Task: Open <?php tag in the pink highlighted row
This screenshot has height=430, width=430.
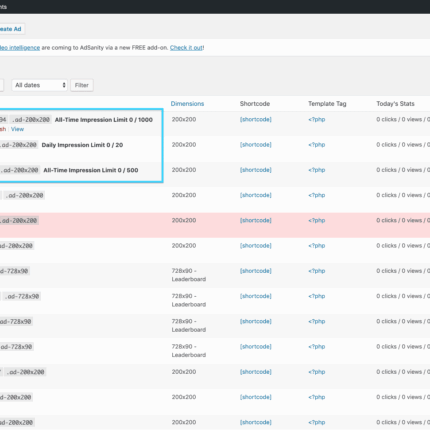Action: click(x=317, y=220)
